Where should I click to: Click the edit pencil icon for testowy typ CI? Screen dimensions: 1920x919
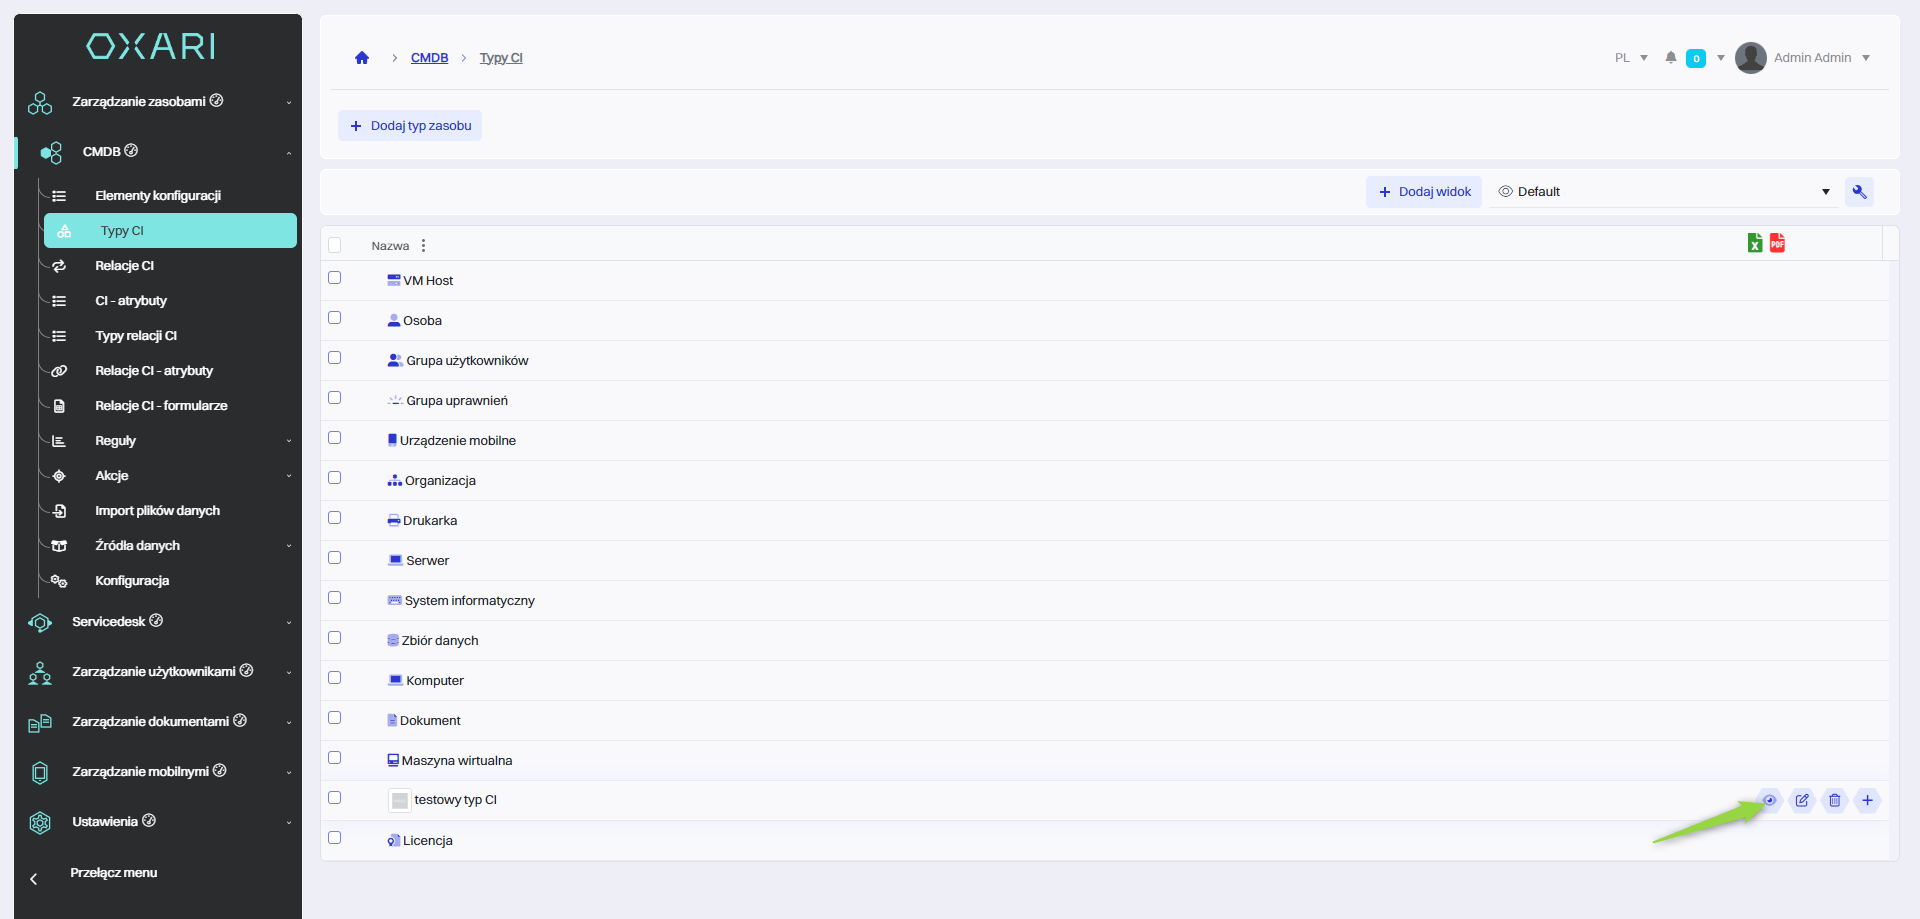coord(1802,800)
